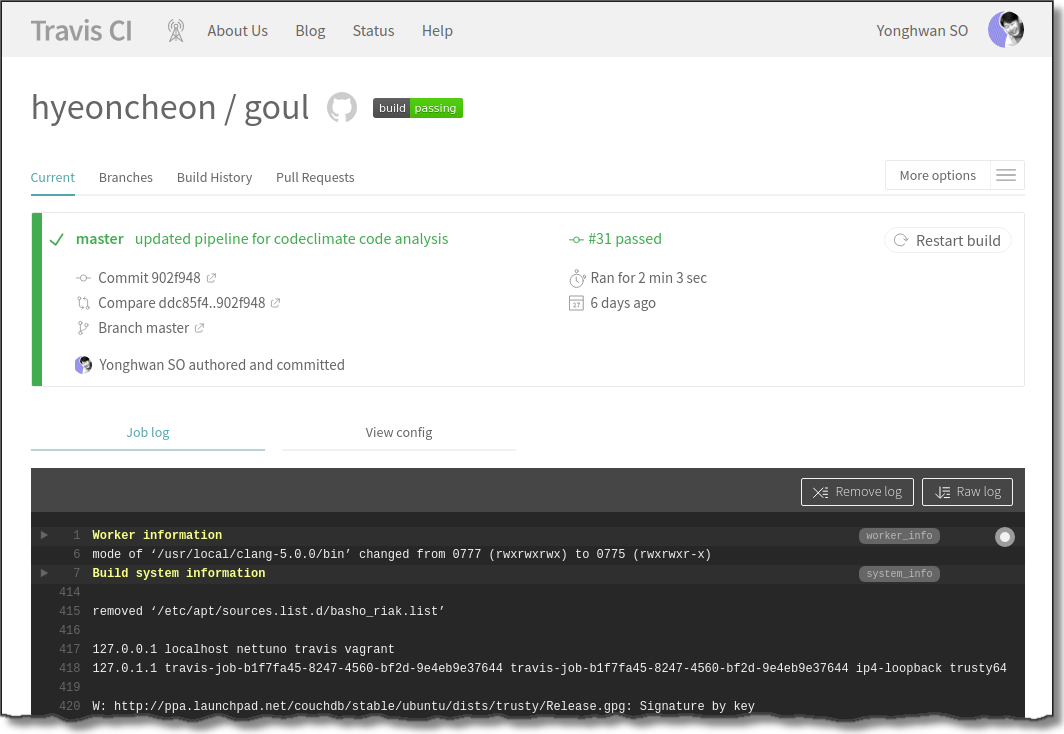Click the broadcast tower icon in header
The width and height of the screenshot is (1064, 734).
[x=176, y=31]
